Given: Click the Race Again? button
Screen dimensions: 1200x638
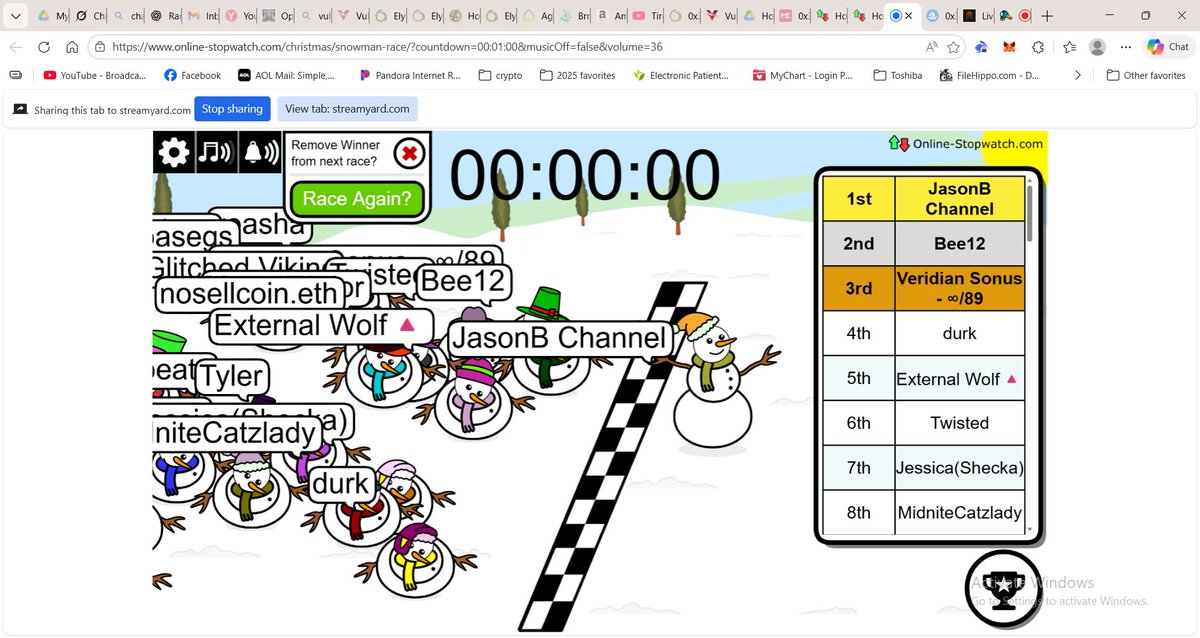Looking at the screenshot, I should [357, 198].
